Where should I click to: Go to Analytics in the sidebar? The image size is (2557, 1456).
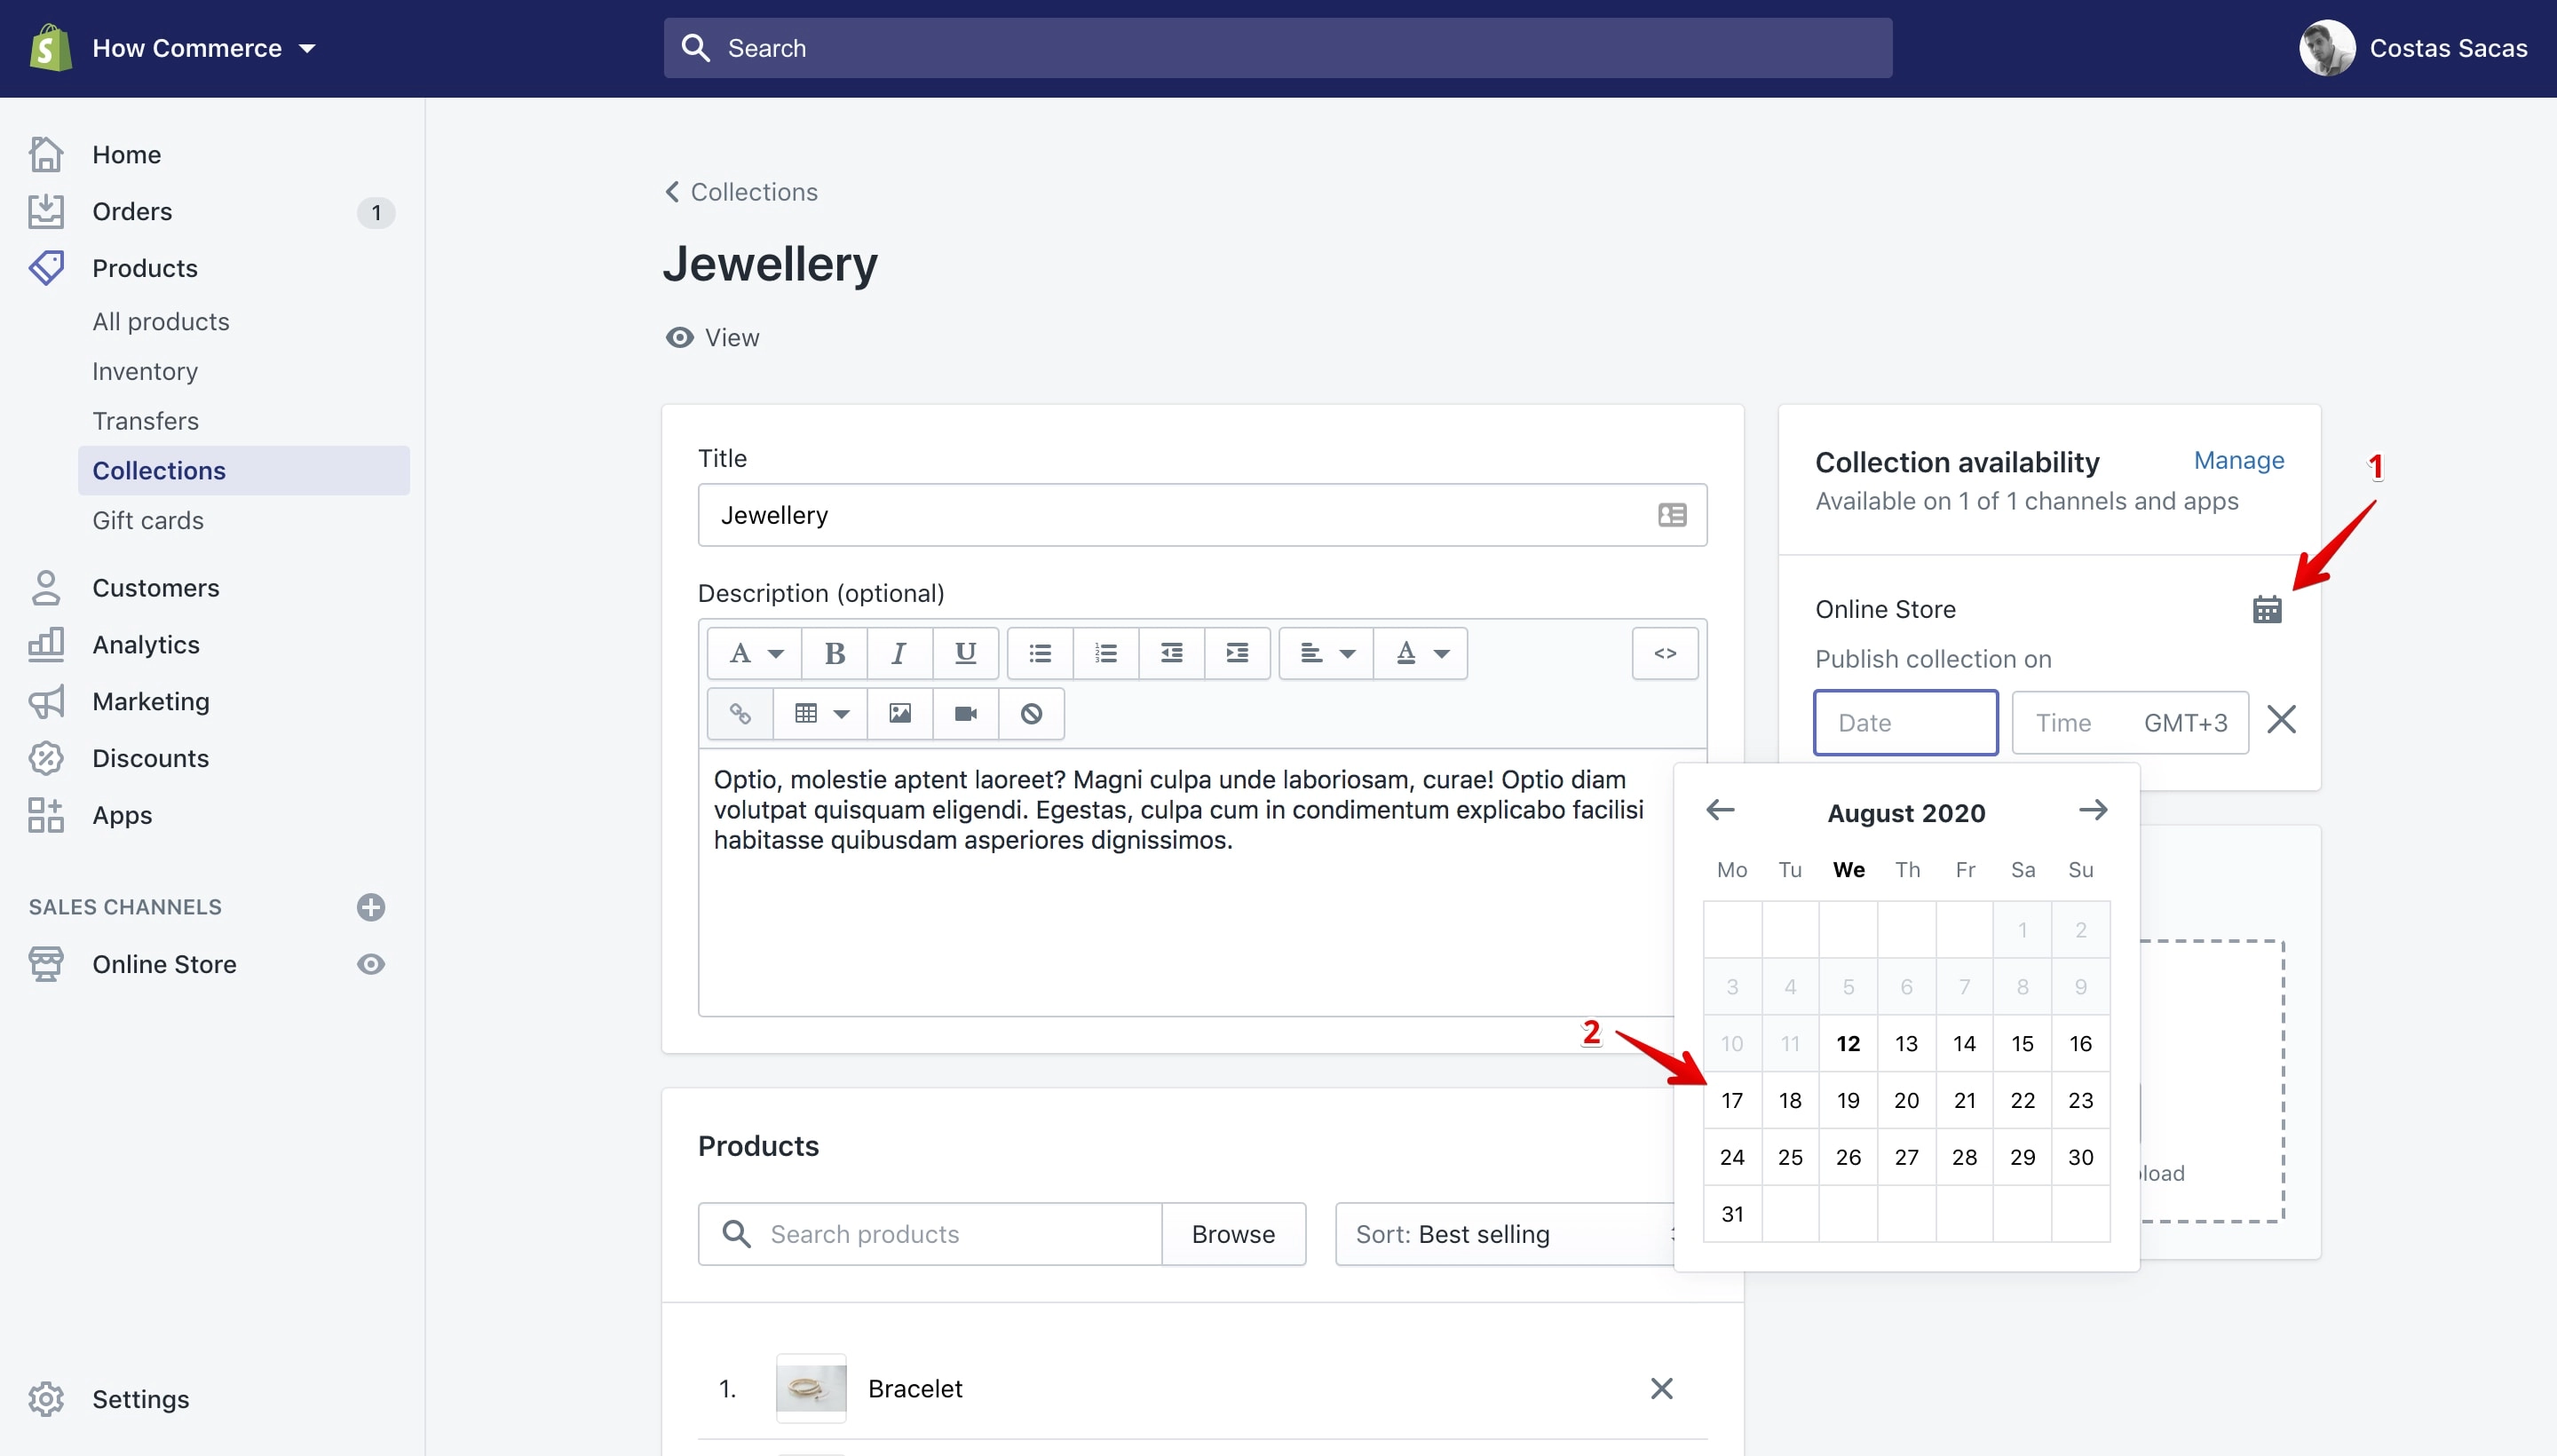pos(146,645)
